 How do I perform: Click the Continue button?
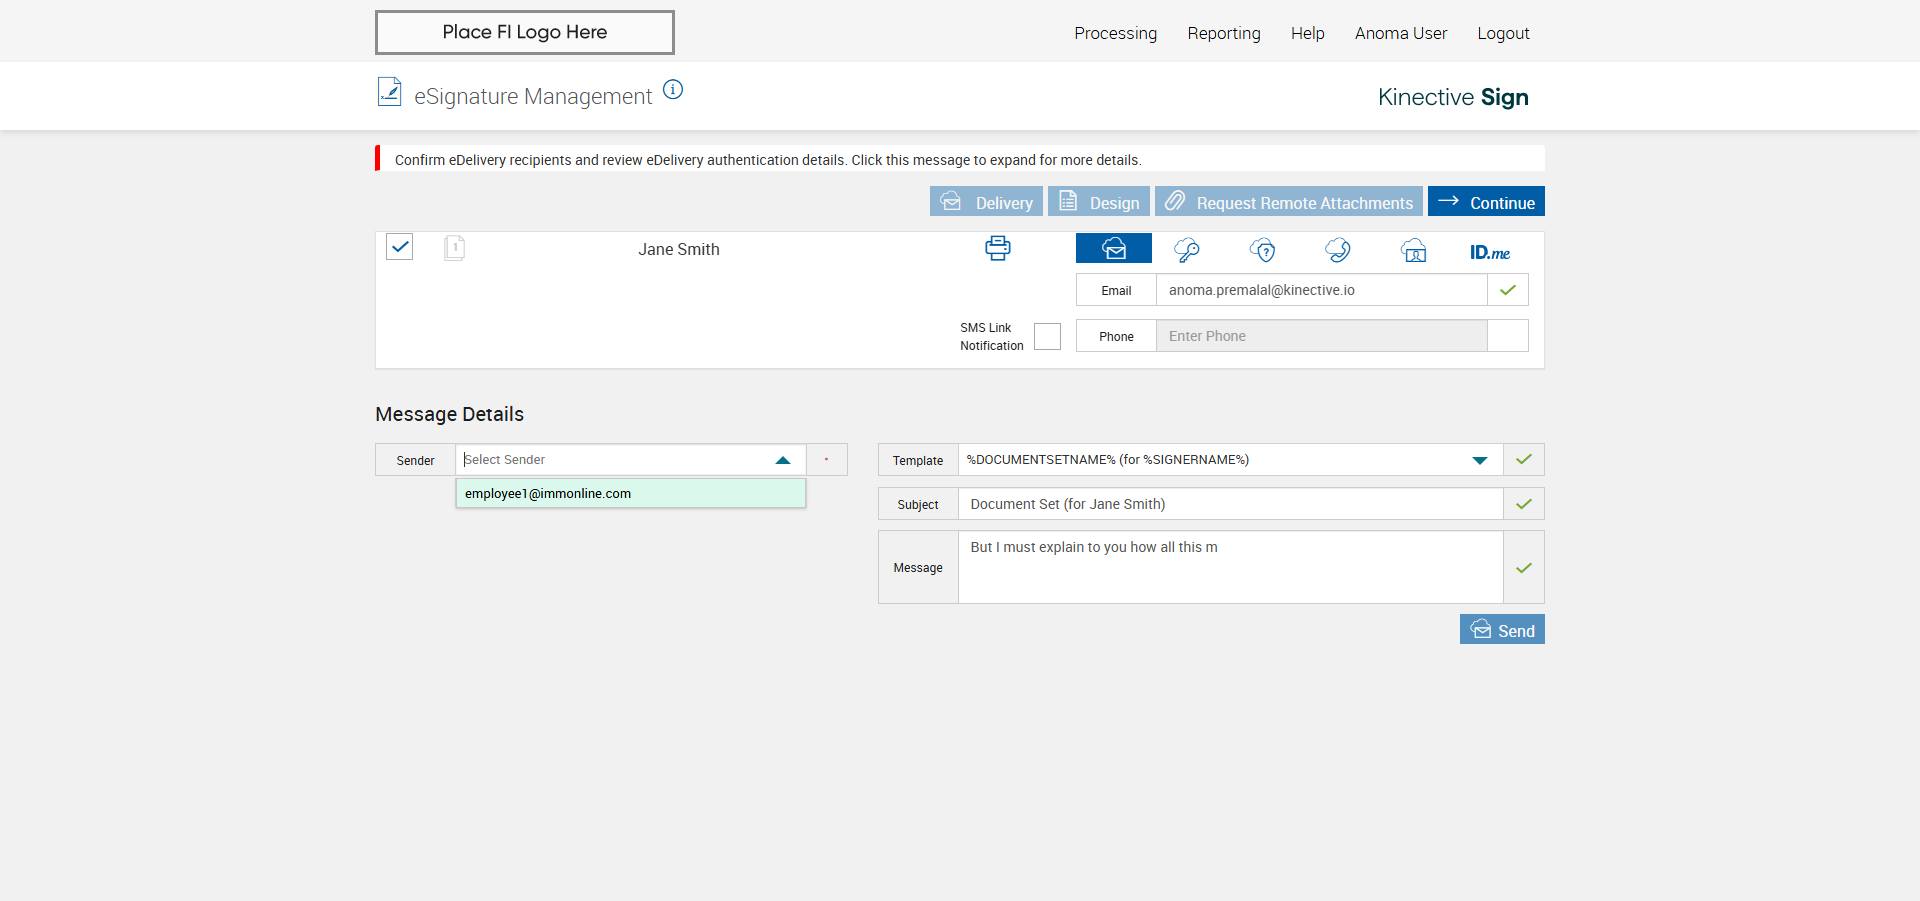pos(1486,202)
